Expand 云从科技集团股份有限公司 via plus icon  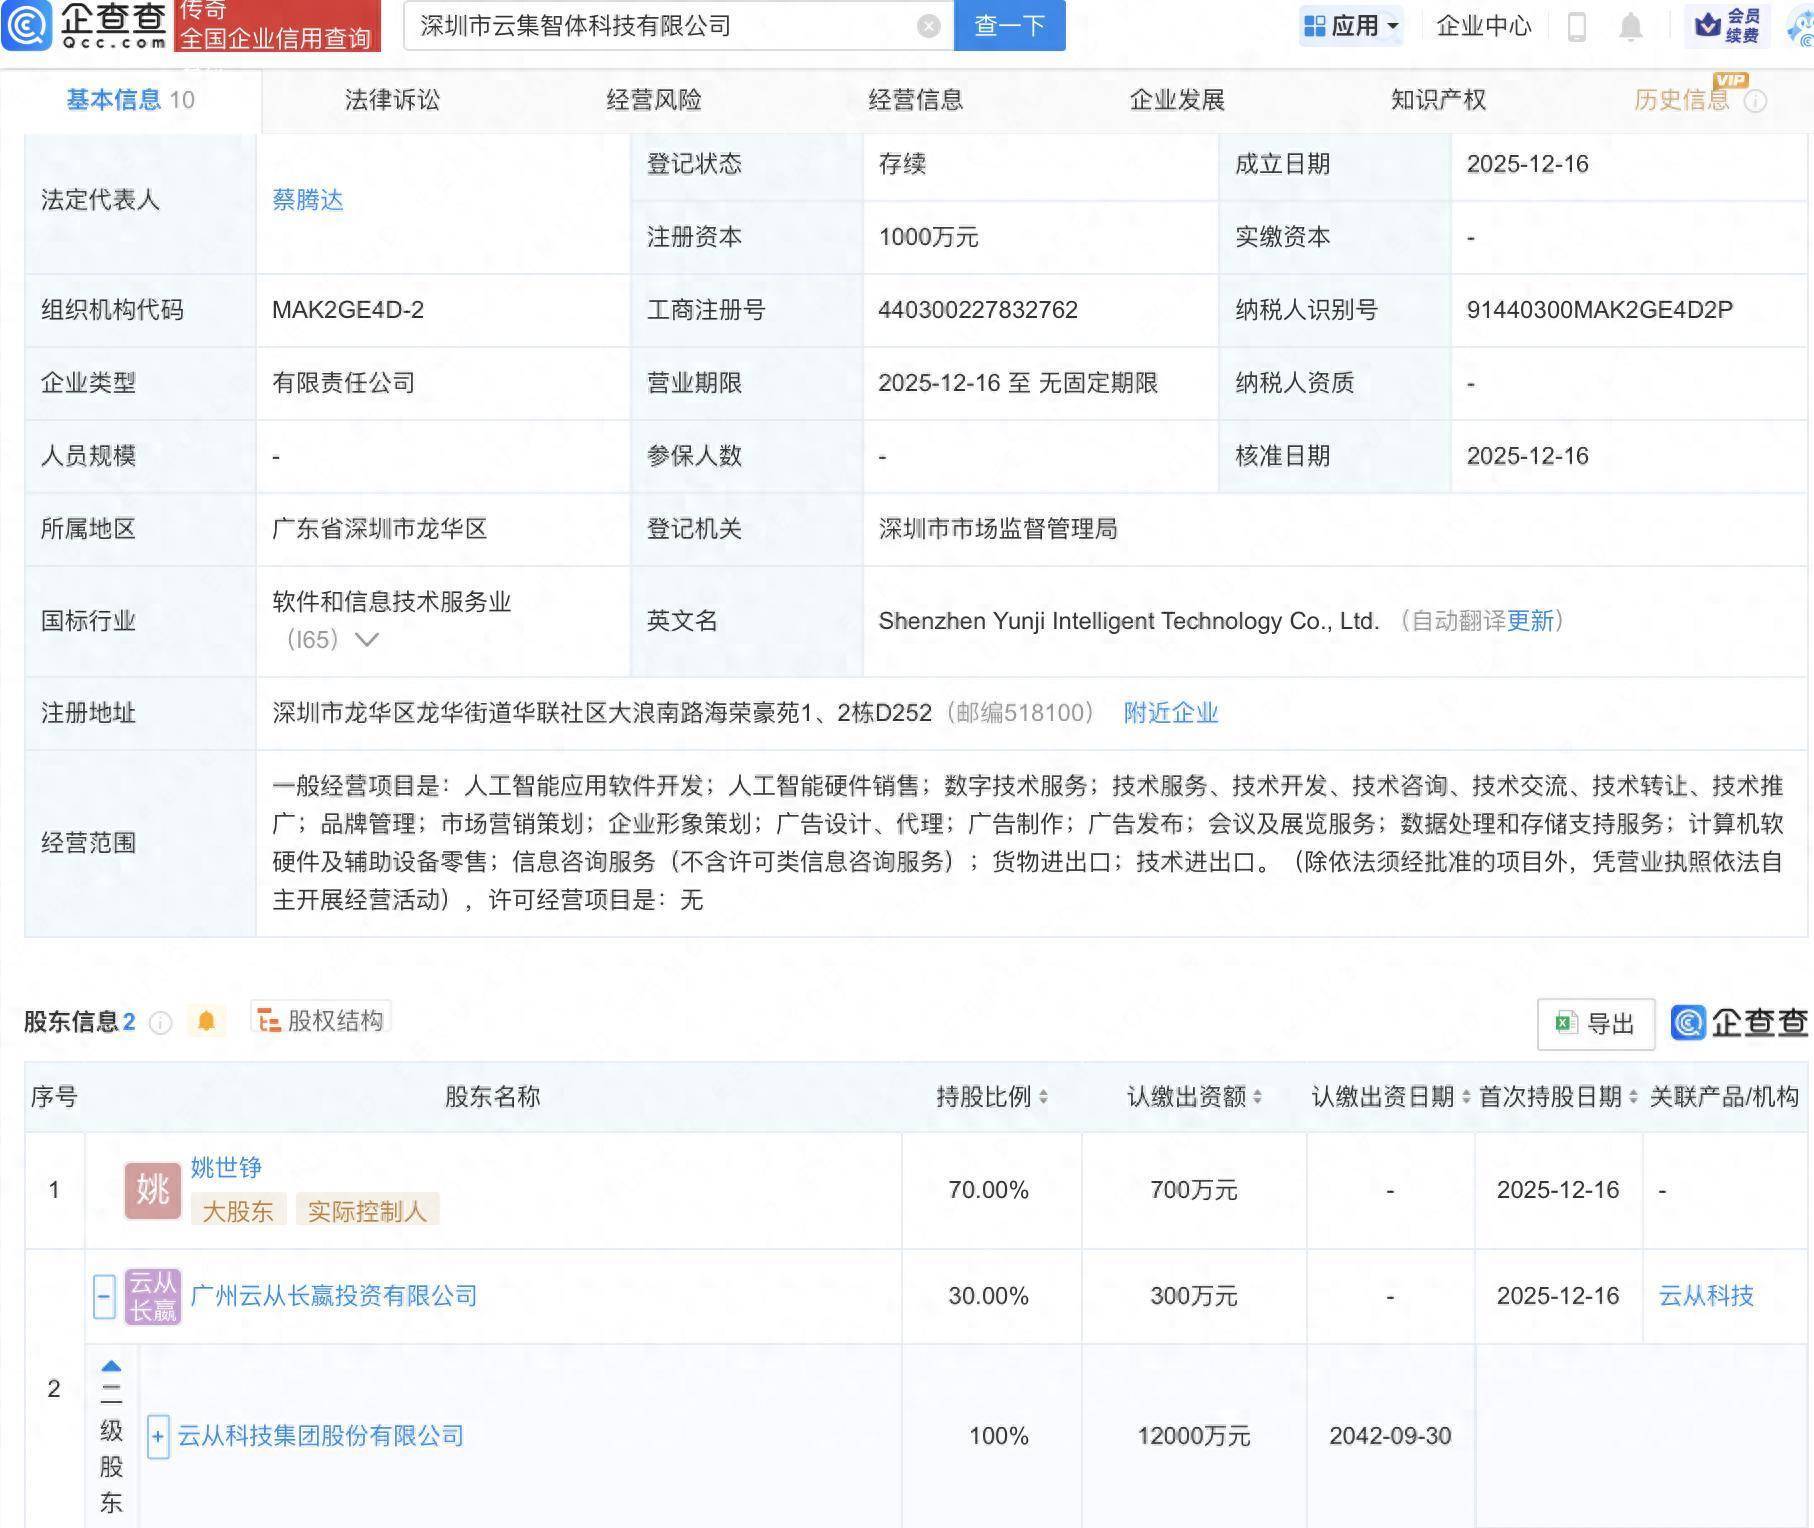coord(156,1436)
